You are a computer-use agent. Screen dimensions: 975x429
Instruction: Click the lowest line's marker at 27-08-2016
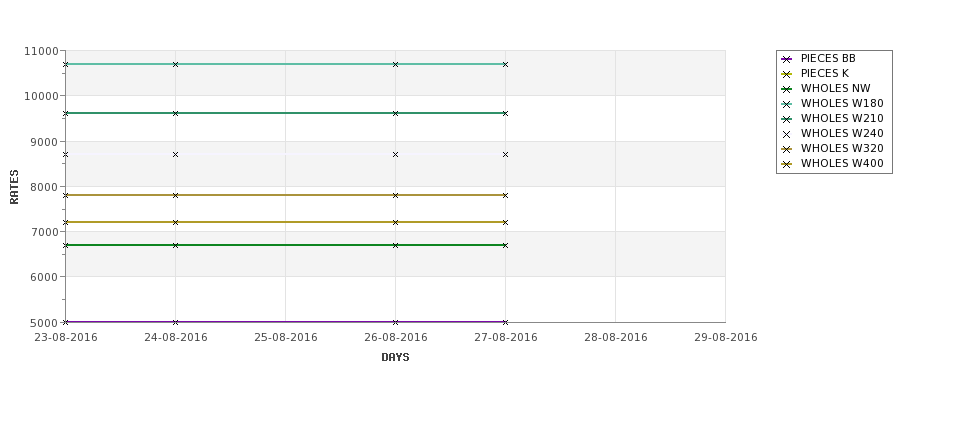(505, 322)
